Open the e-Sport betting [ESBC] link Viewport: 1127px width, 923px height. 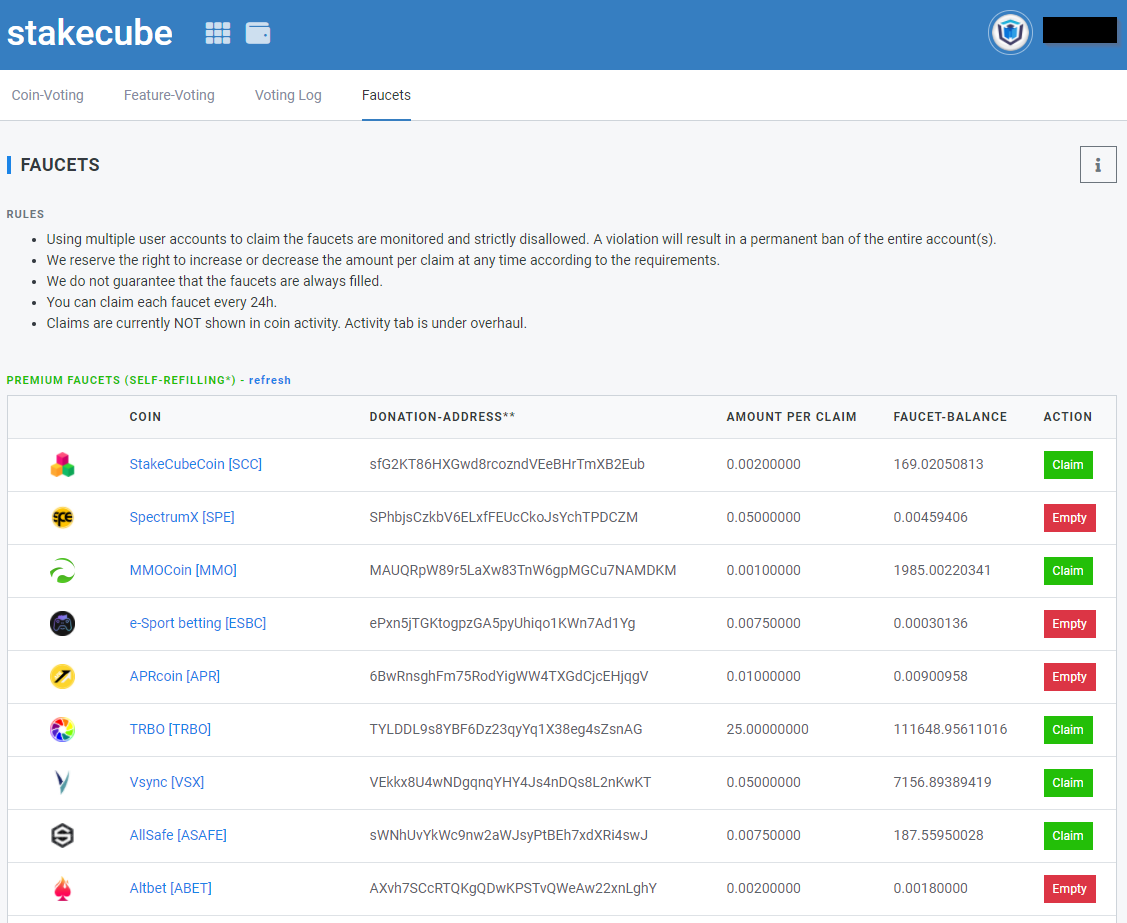198,623
